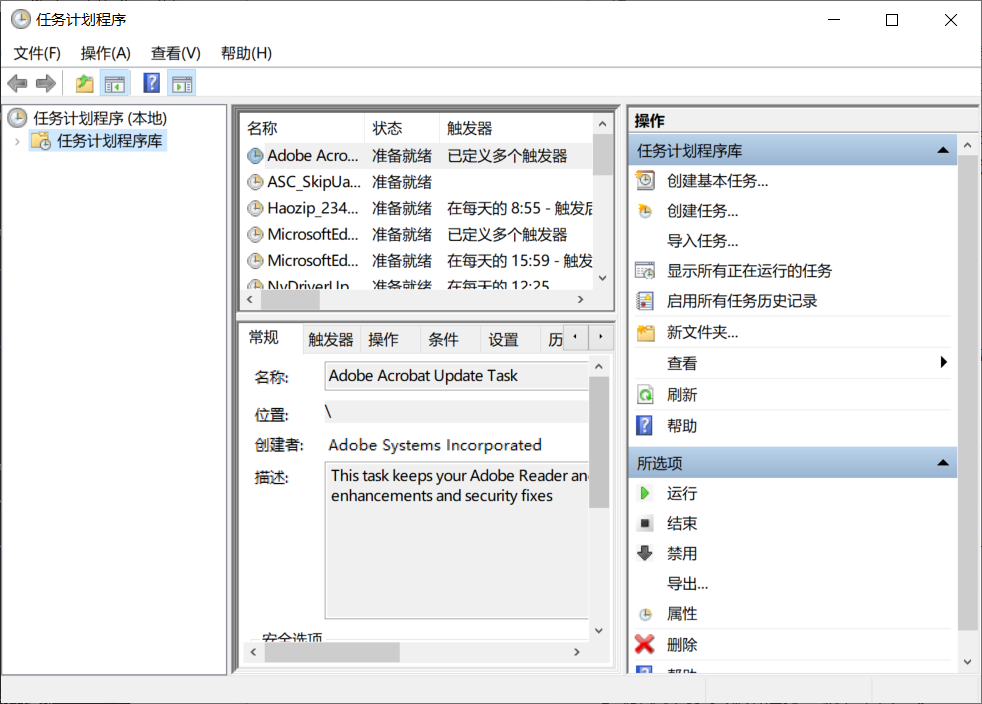Viewport: 982px width, 704px height.
Task: Expand the 任务计划程序库 tree node arrow
Action: [x=17, y=142]
